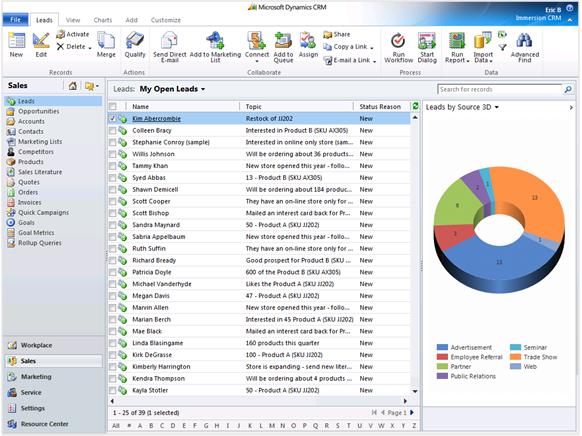
Task: Click the Send Direct E-mail icon
Action: (169, 40)
